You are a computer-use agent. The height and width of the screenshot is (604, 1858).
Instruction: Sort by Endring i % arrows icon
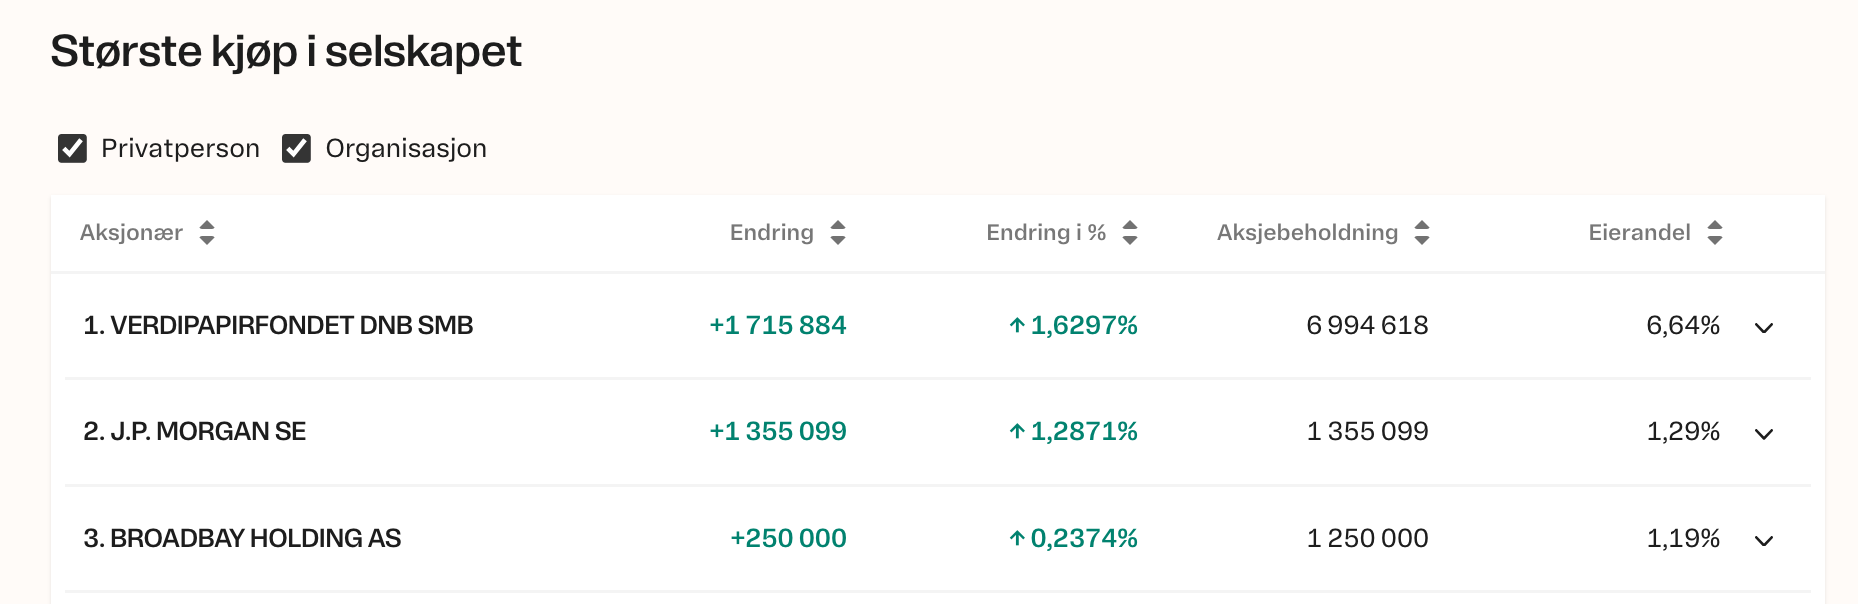1130,233
